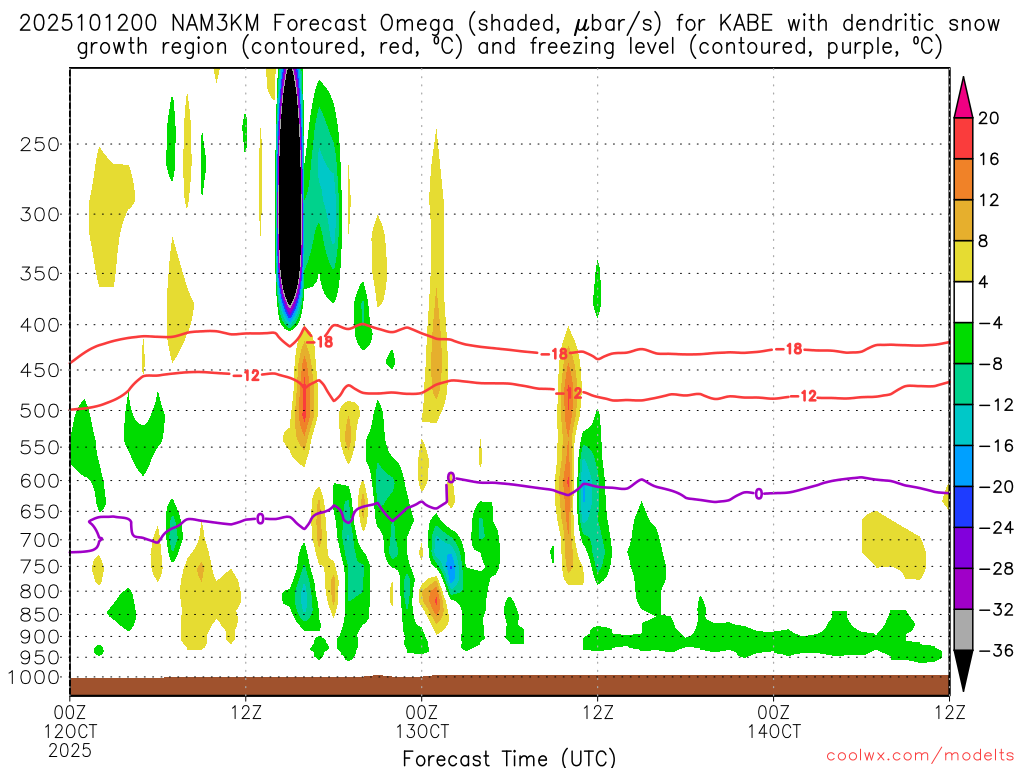
Task: Click the colorbar value label 4
Action: 984,282
